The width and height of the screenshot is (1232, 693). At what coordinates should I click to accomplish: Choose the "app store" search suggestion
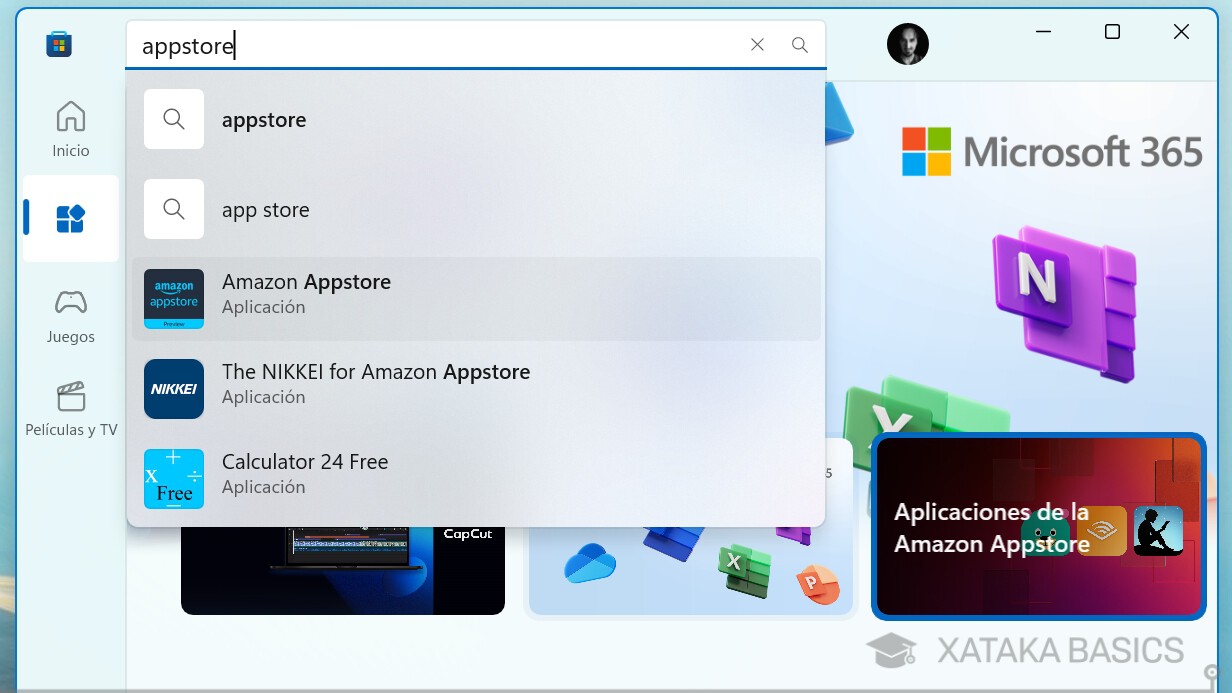(476, 210)
